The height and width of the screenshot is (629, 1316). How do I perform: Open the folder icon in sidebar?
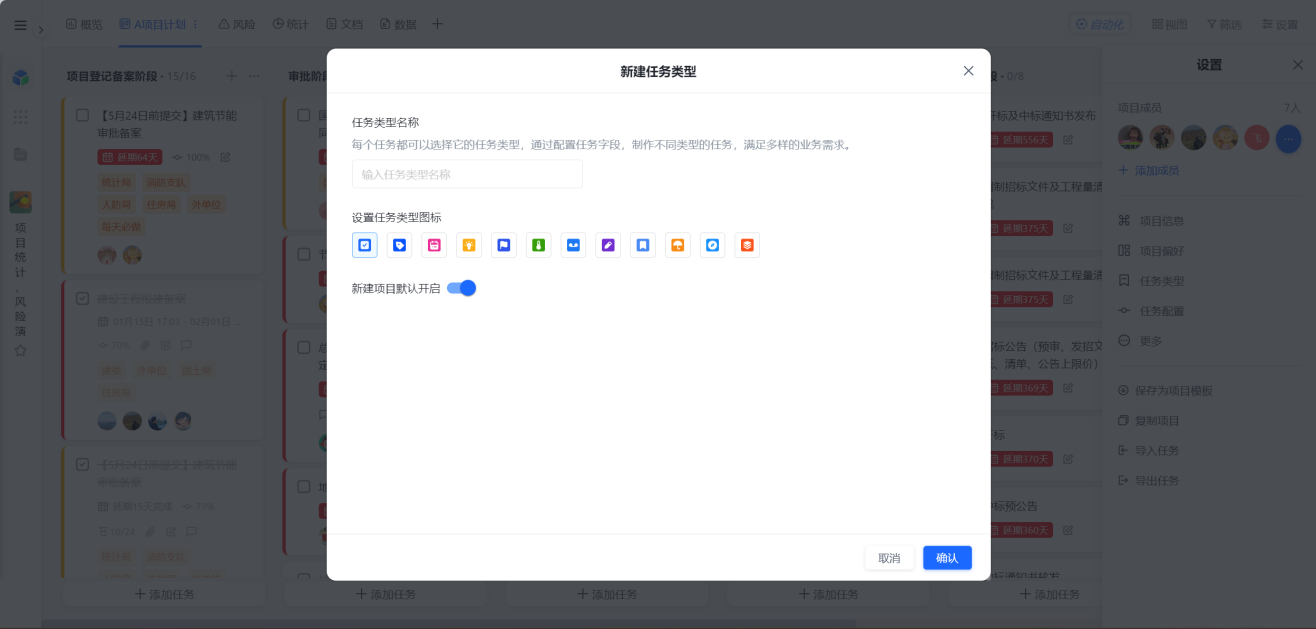(20, 154)
